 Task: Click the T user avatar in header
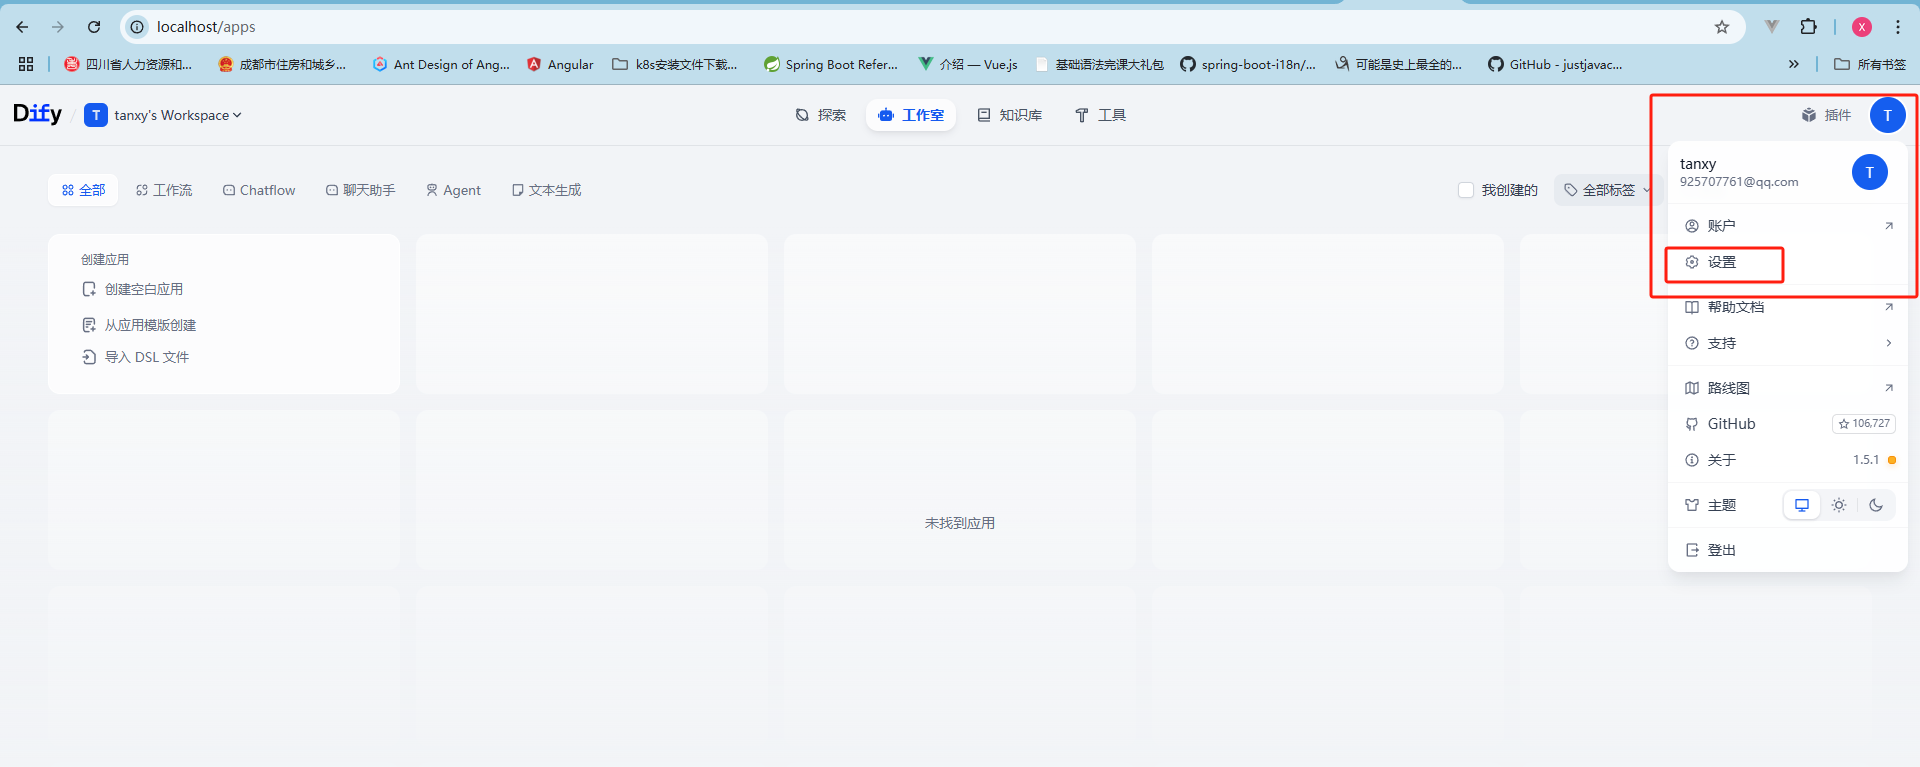[x=1888, y=115]
